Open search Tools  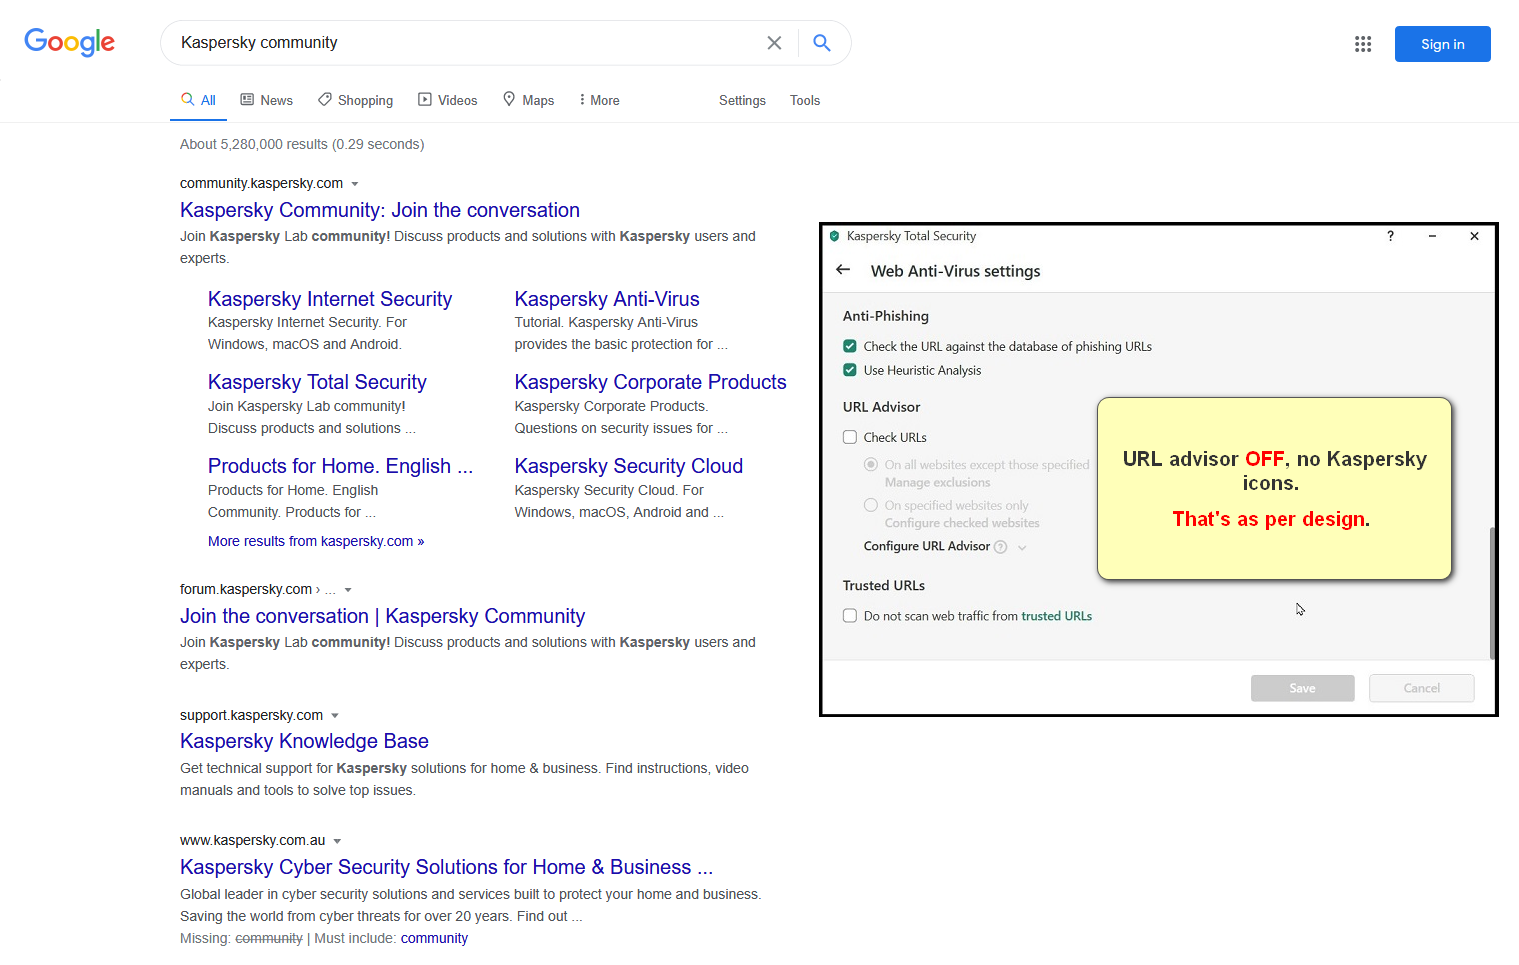(805, 100)
